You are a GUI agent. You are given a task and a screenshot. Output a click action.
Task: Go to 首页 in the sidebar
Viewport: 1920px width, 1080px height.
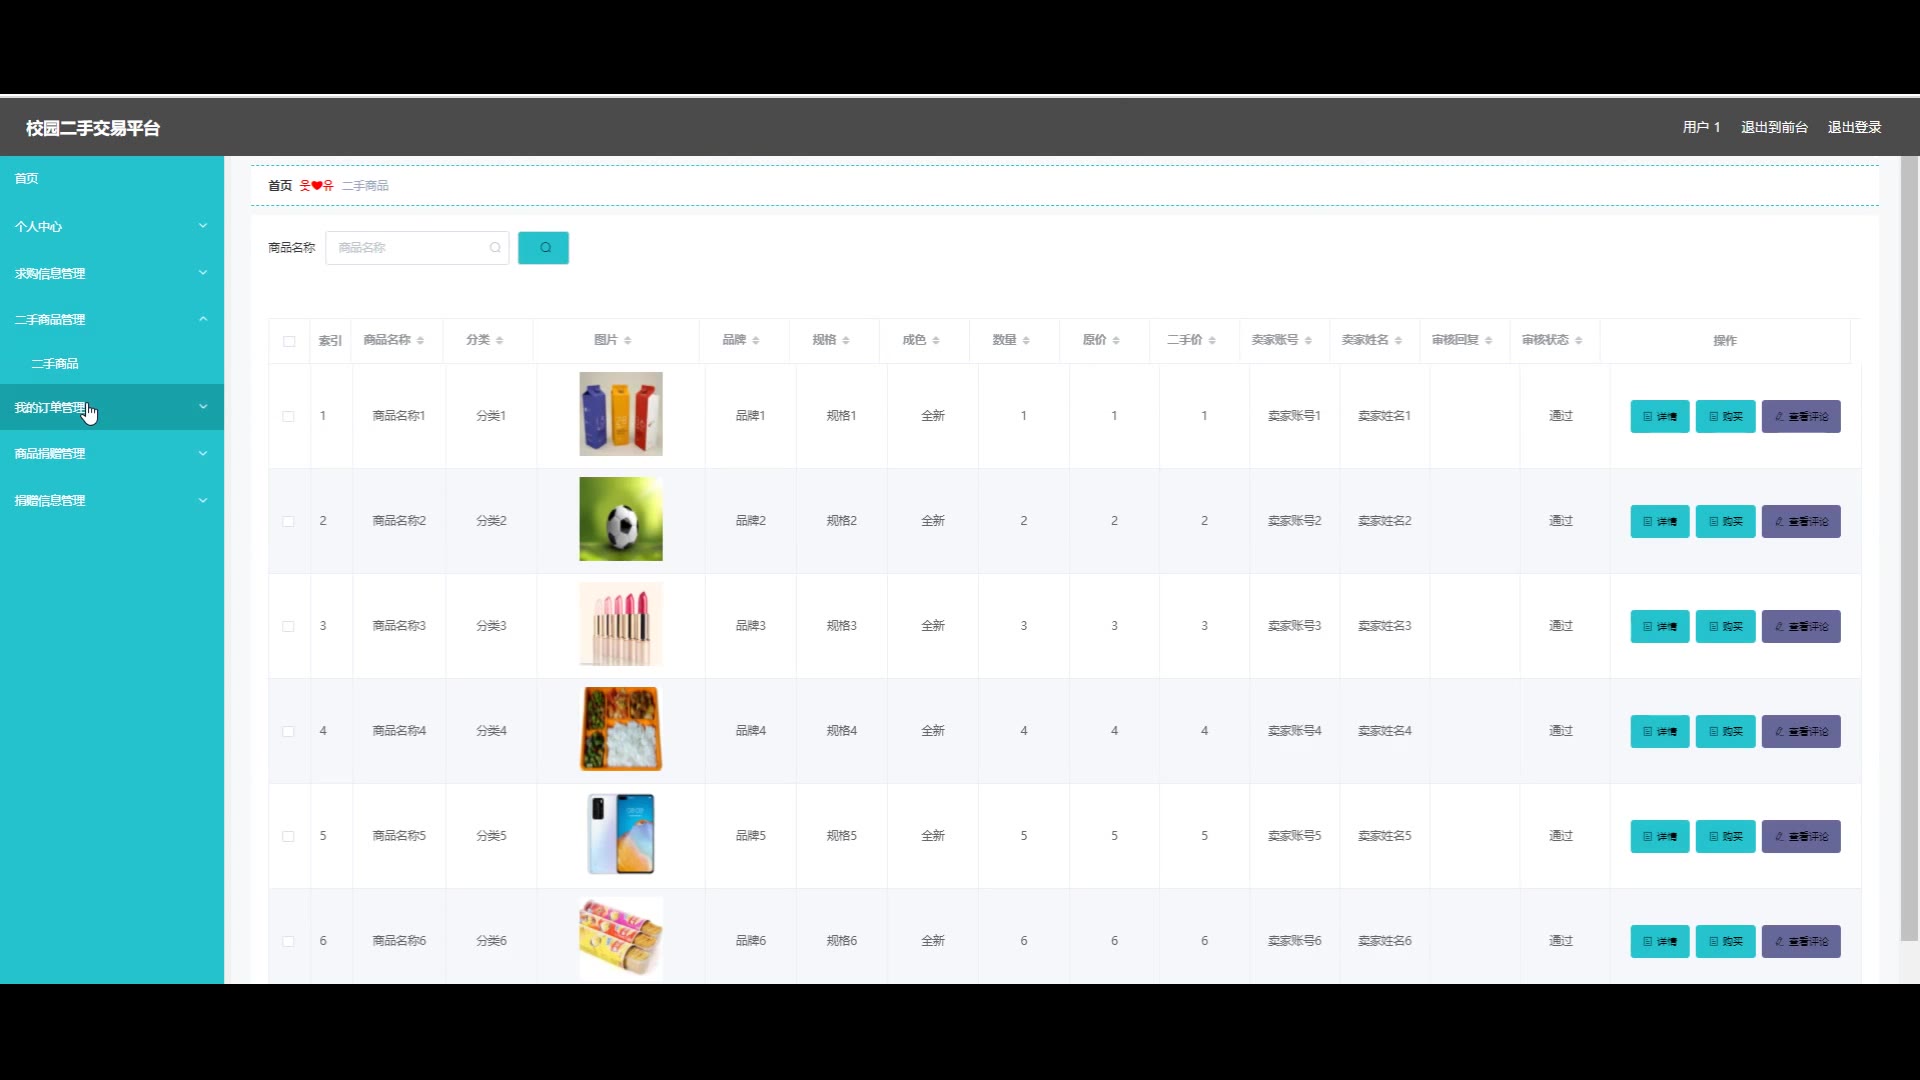click(27, 178)
